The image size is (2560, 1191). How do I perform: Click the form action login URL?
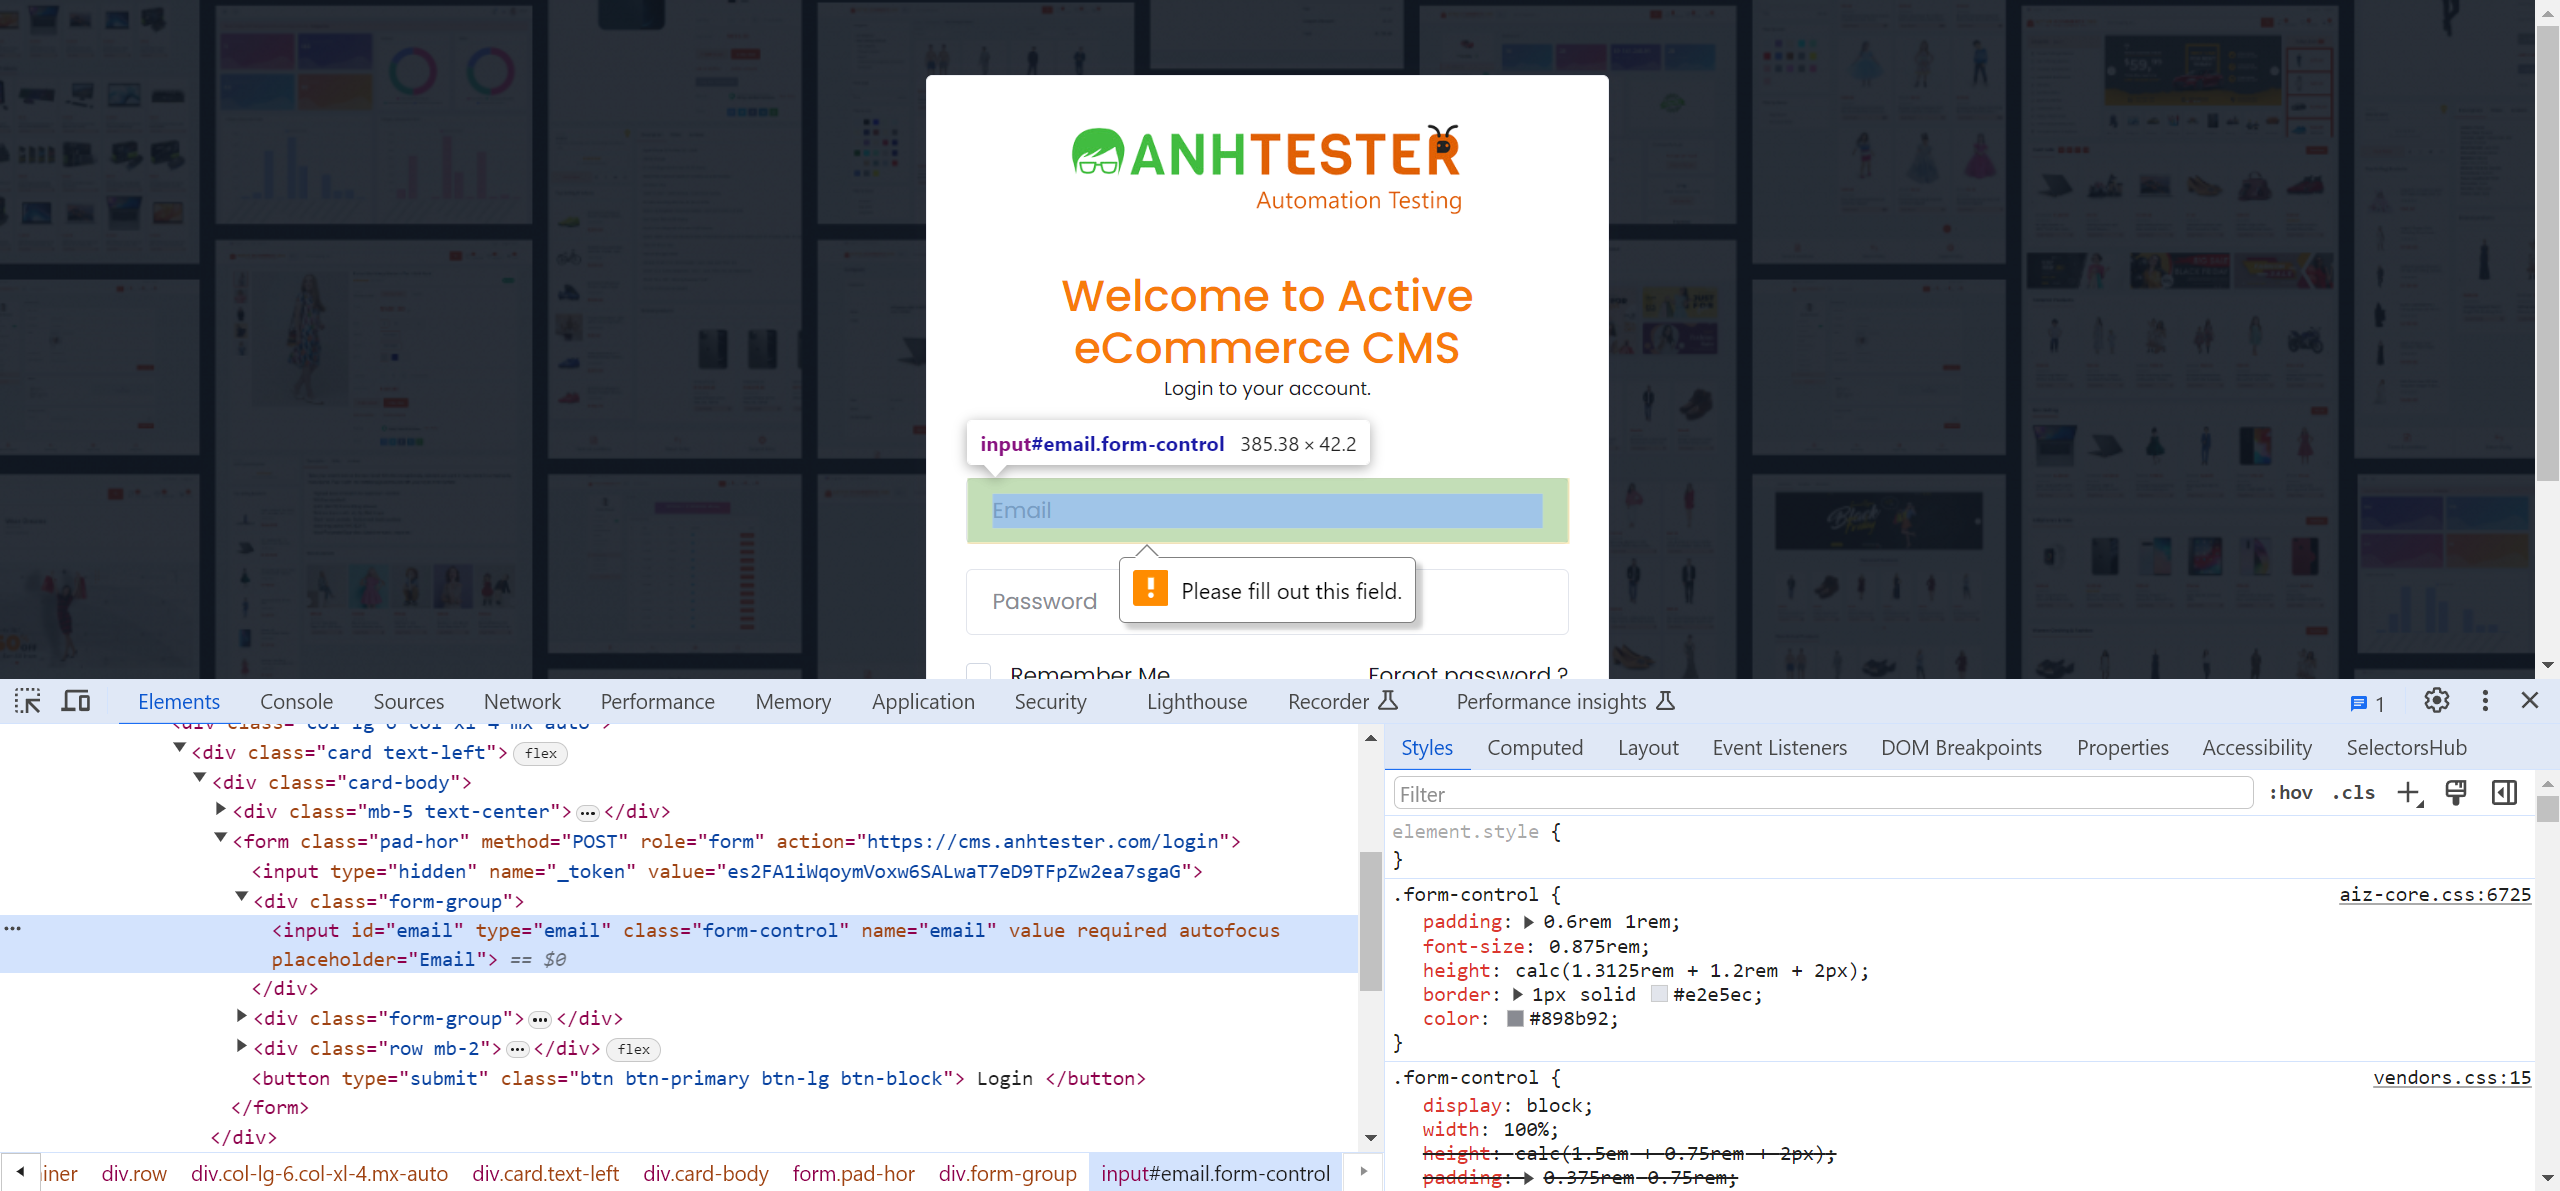tap(1042, 842)
